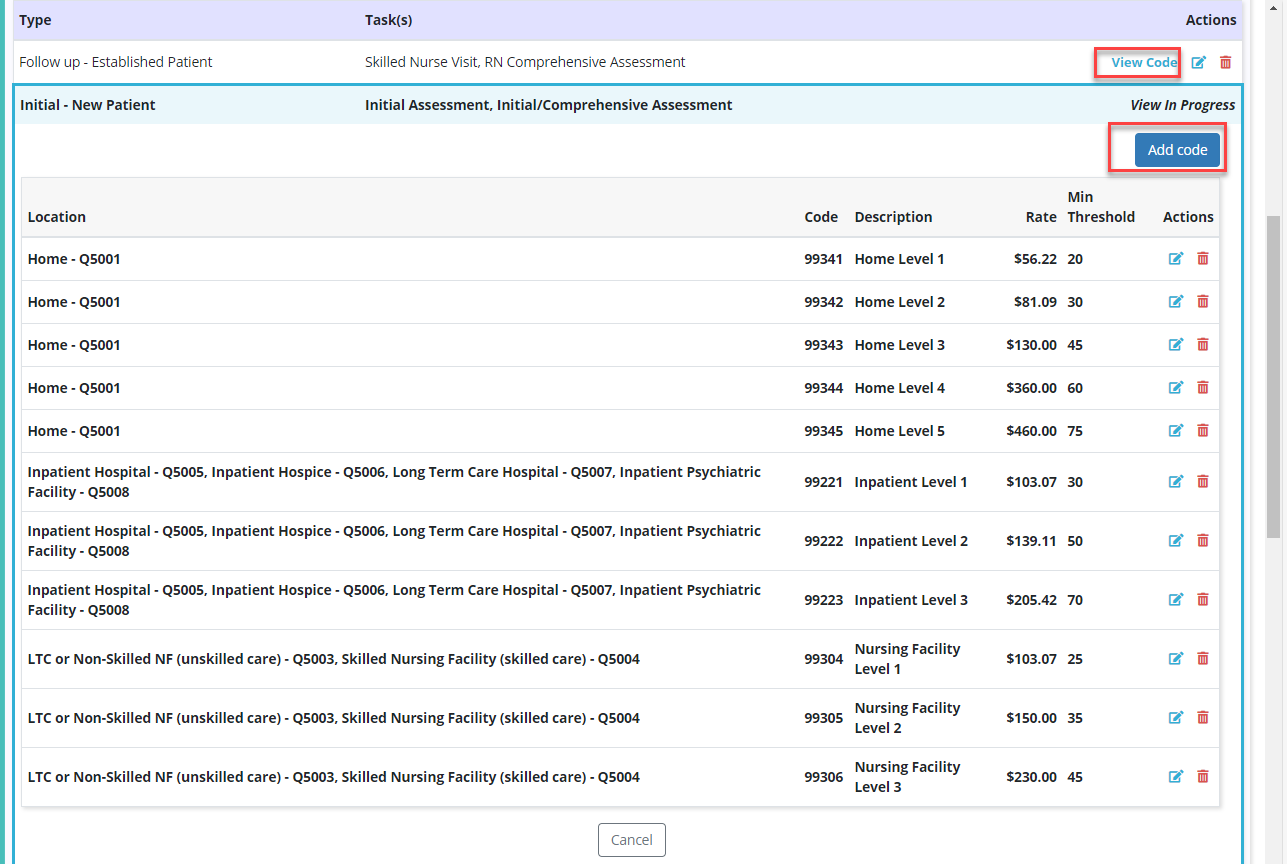Screen dimensions: 1287x864
Task: Edit the Follow up - Established Patient row
Action: (x=1198, y=62)
